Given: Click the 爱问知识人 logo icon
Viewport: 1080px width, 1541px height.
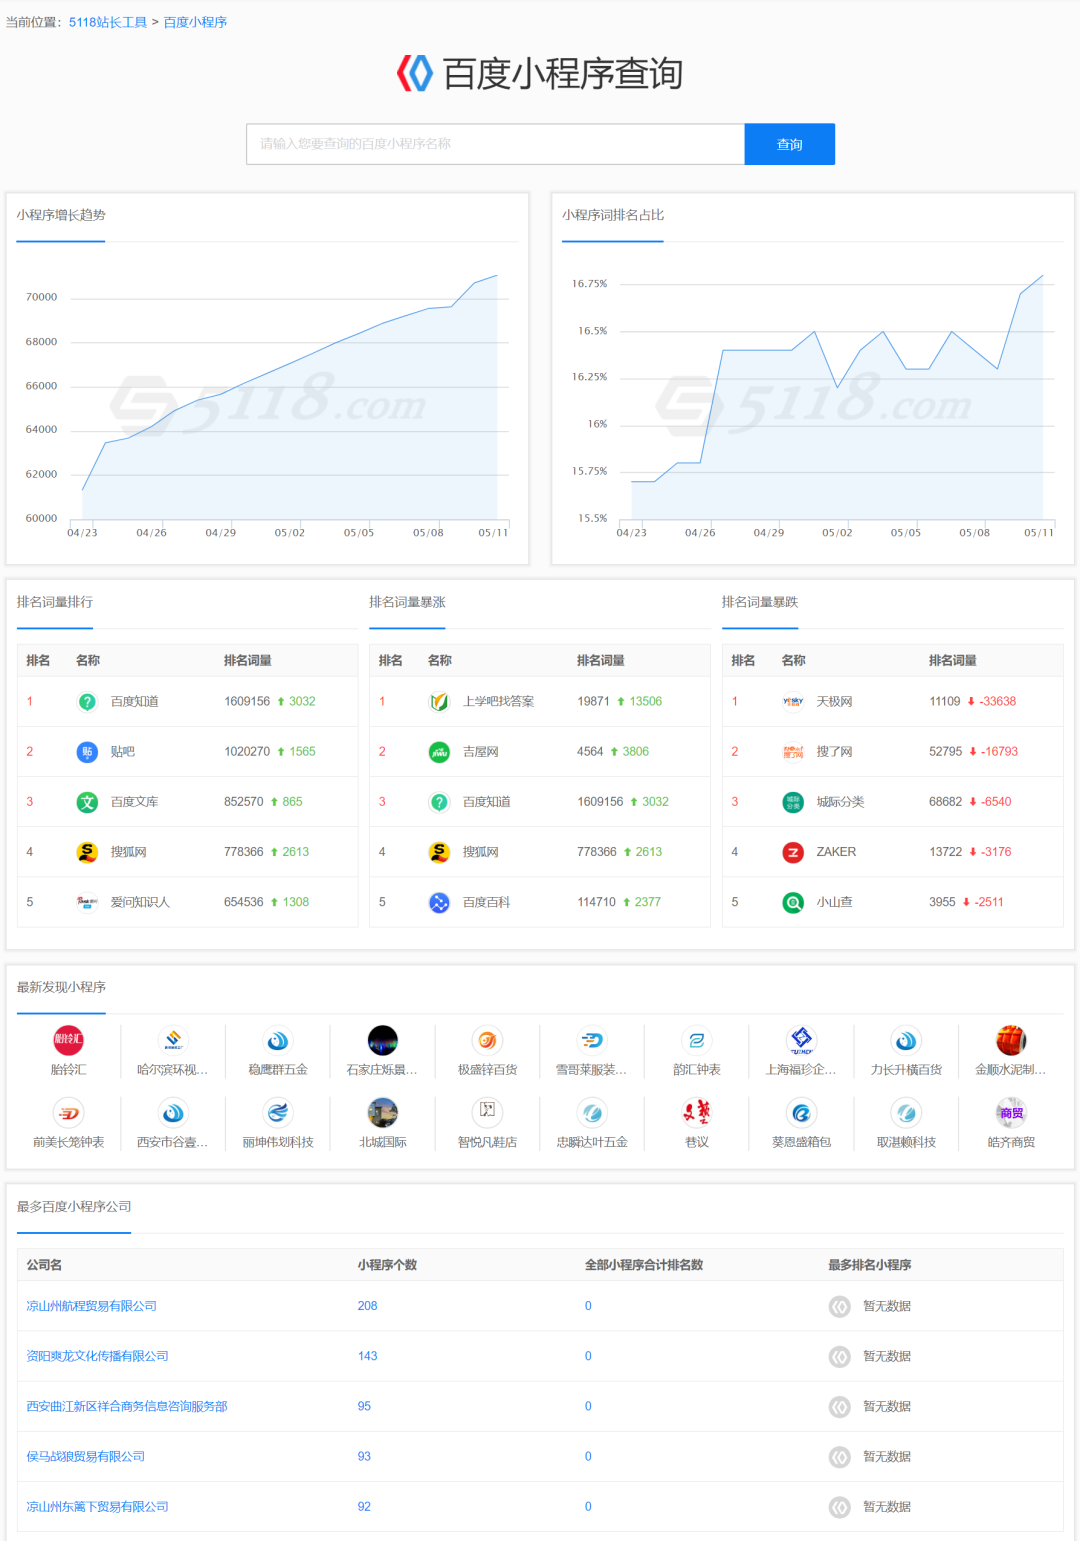Looking at the screenshot, I should 87,902.
